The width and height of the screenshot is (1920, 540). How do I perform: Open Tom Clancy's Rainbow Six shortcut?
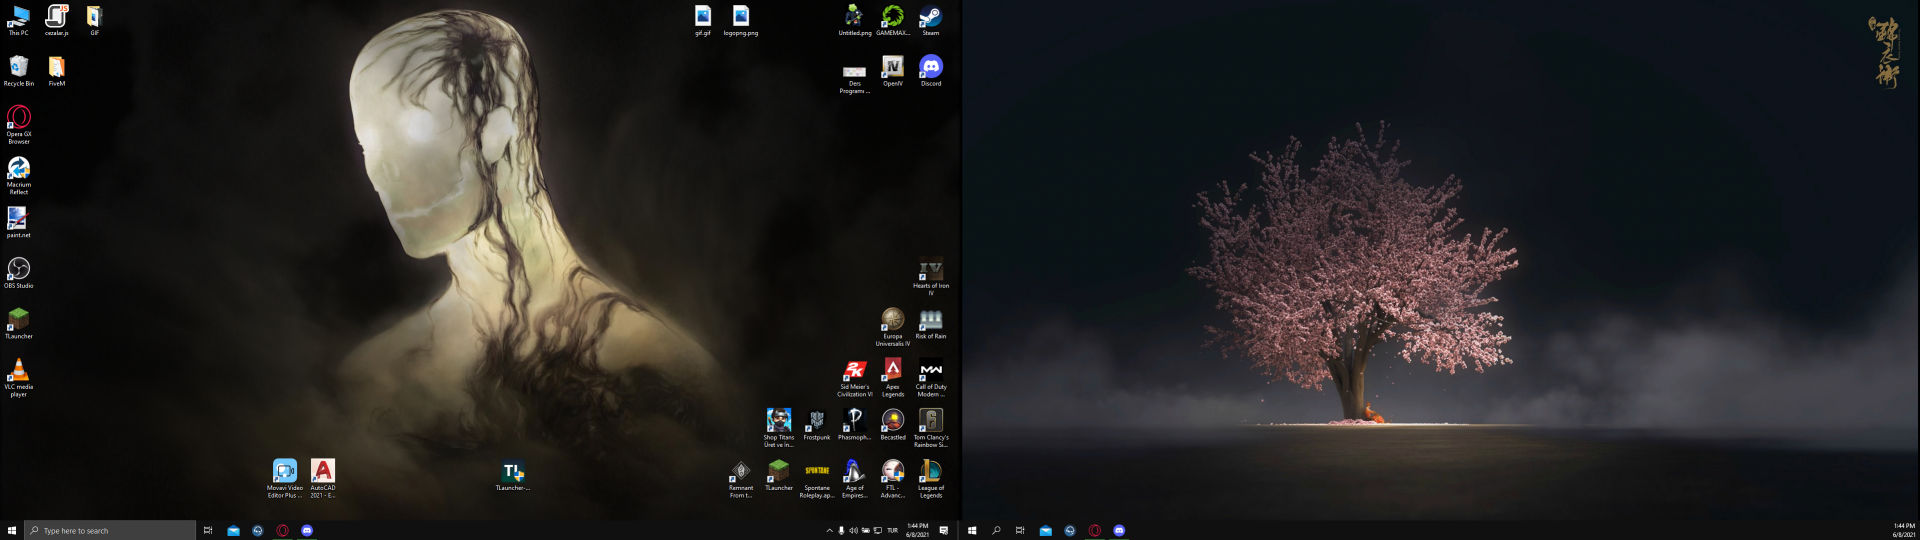coord(931,427)
